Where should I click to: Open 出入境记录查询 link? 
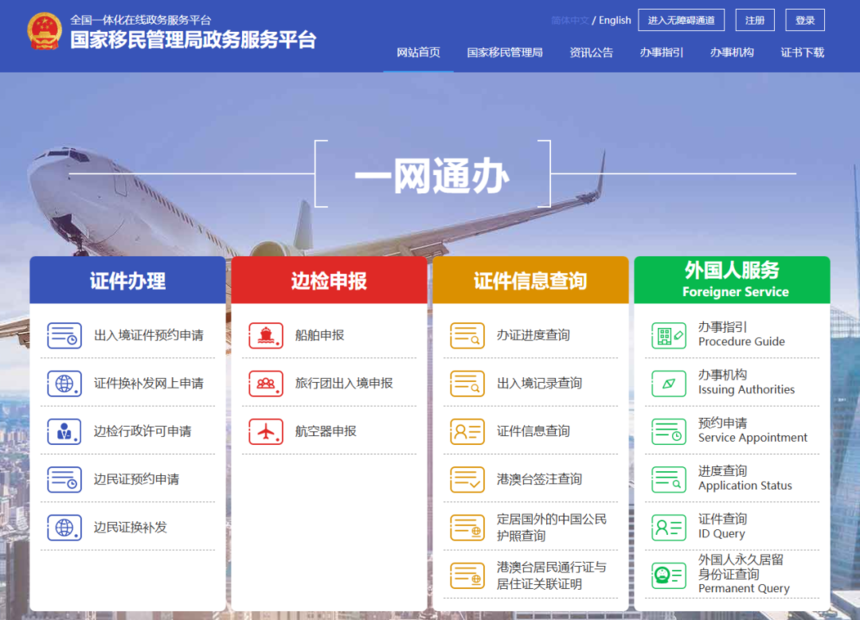[x=539, y=384]
